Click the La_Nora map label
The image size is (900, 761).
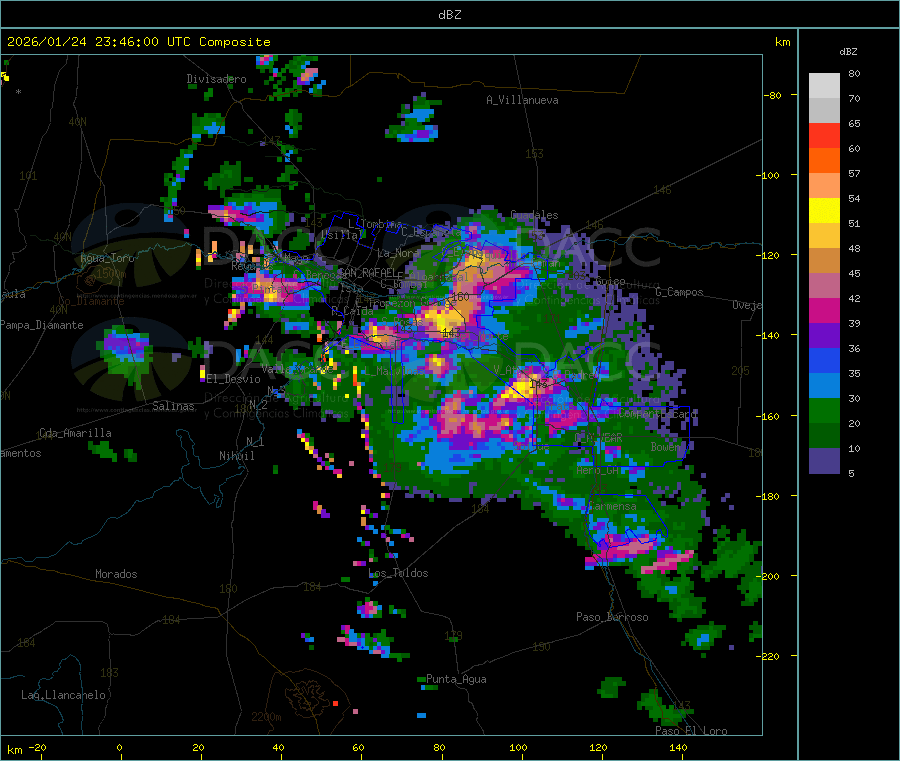pos(398,253)
